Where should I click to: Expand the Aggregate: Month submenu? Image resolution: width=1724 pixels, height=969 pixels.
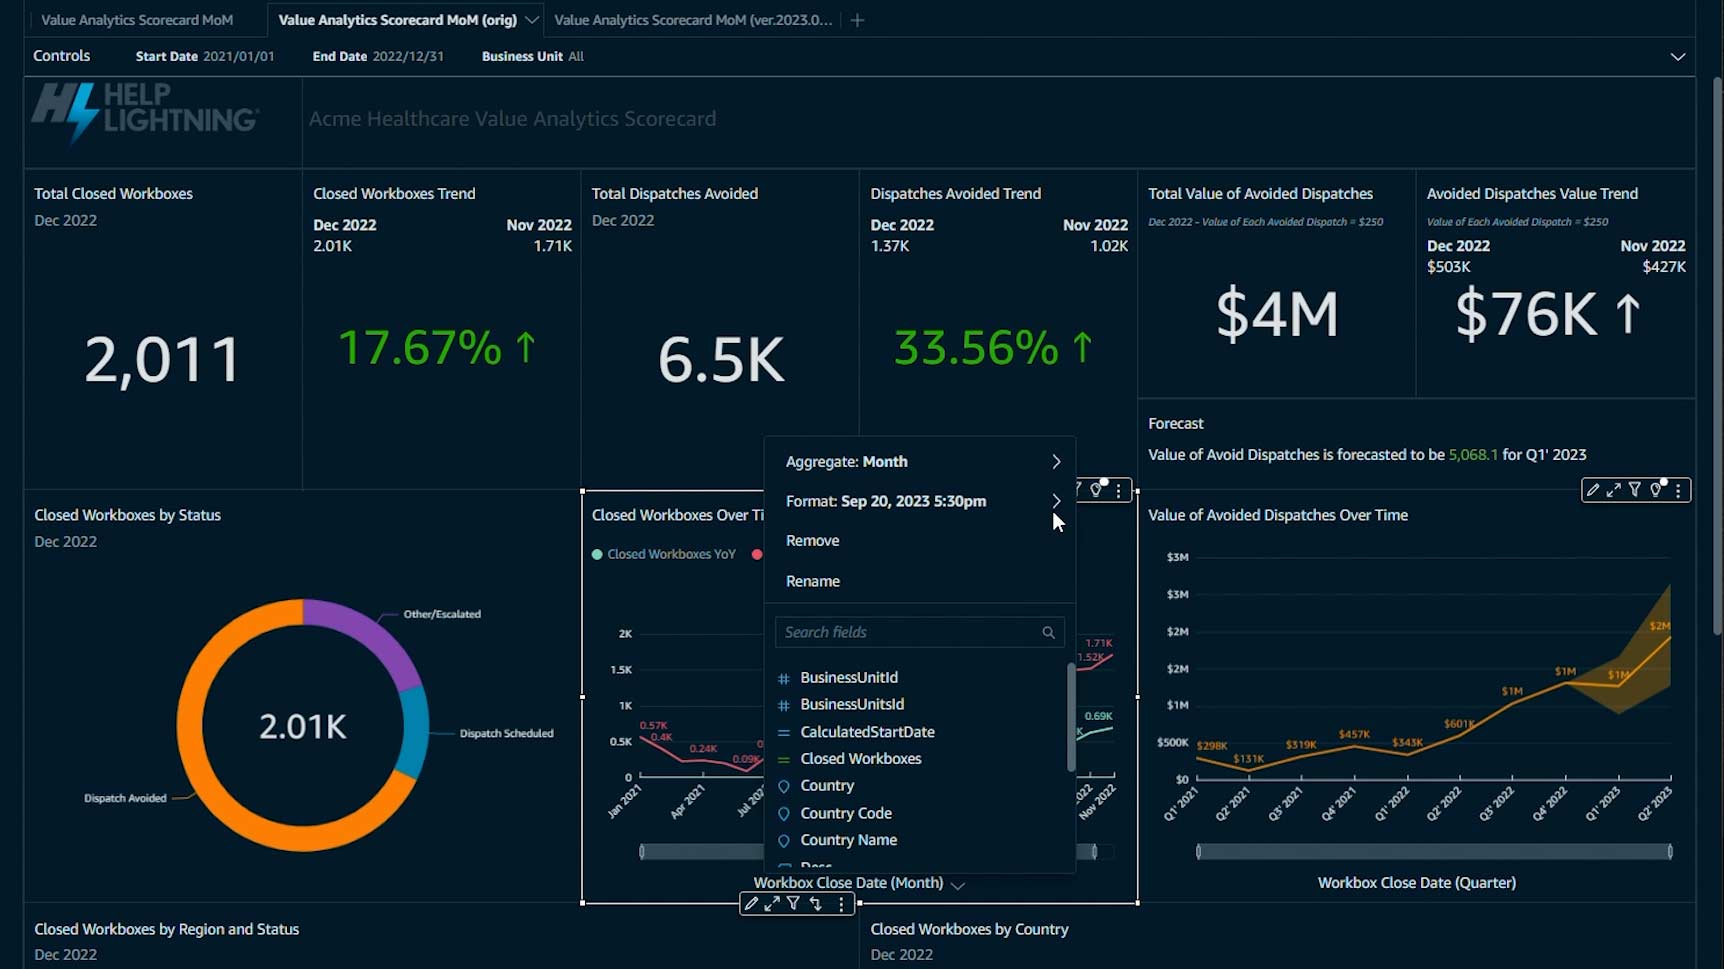click(1056, 462)
